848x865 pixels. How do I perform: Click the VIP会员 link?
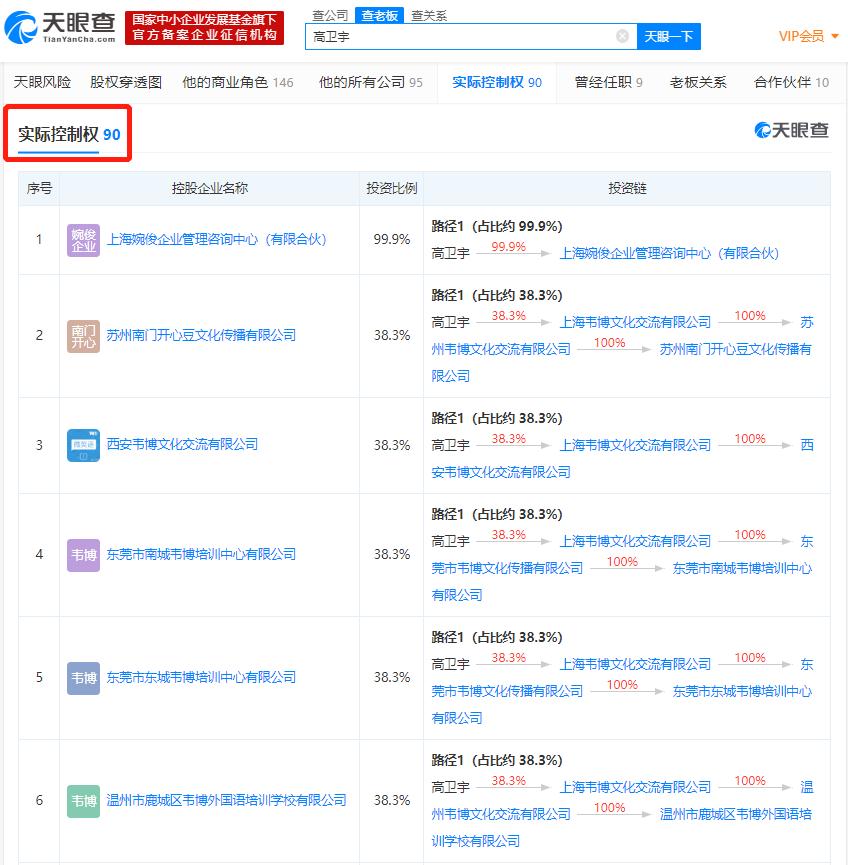[x=801, y=36]
